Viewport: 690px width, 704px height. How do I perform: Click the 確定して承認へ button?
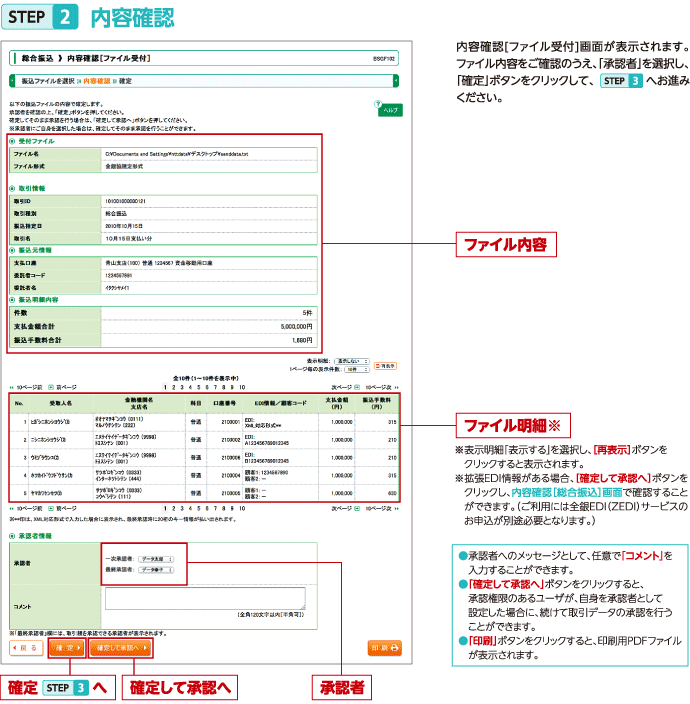(x=121, y=648)
